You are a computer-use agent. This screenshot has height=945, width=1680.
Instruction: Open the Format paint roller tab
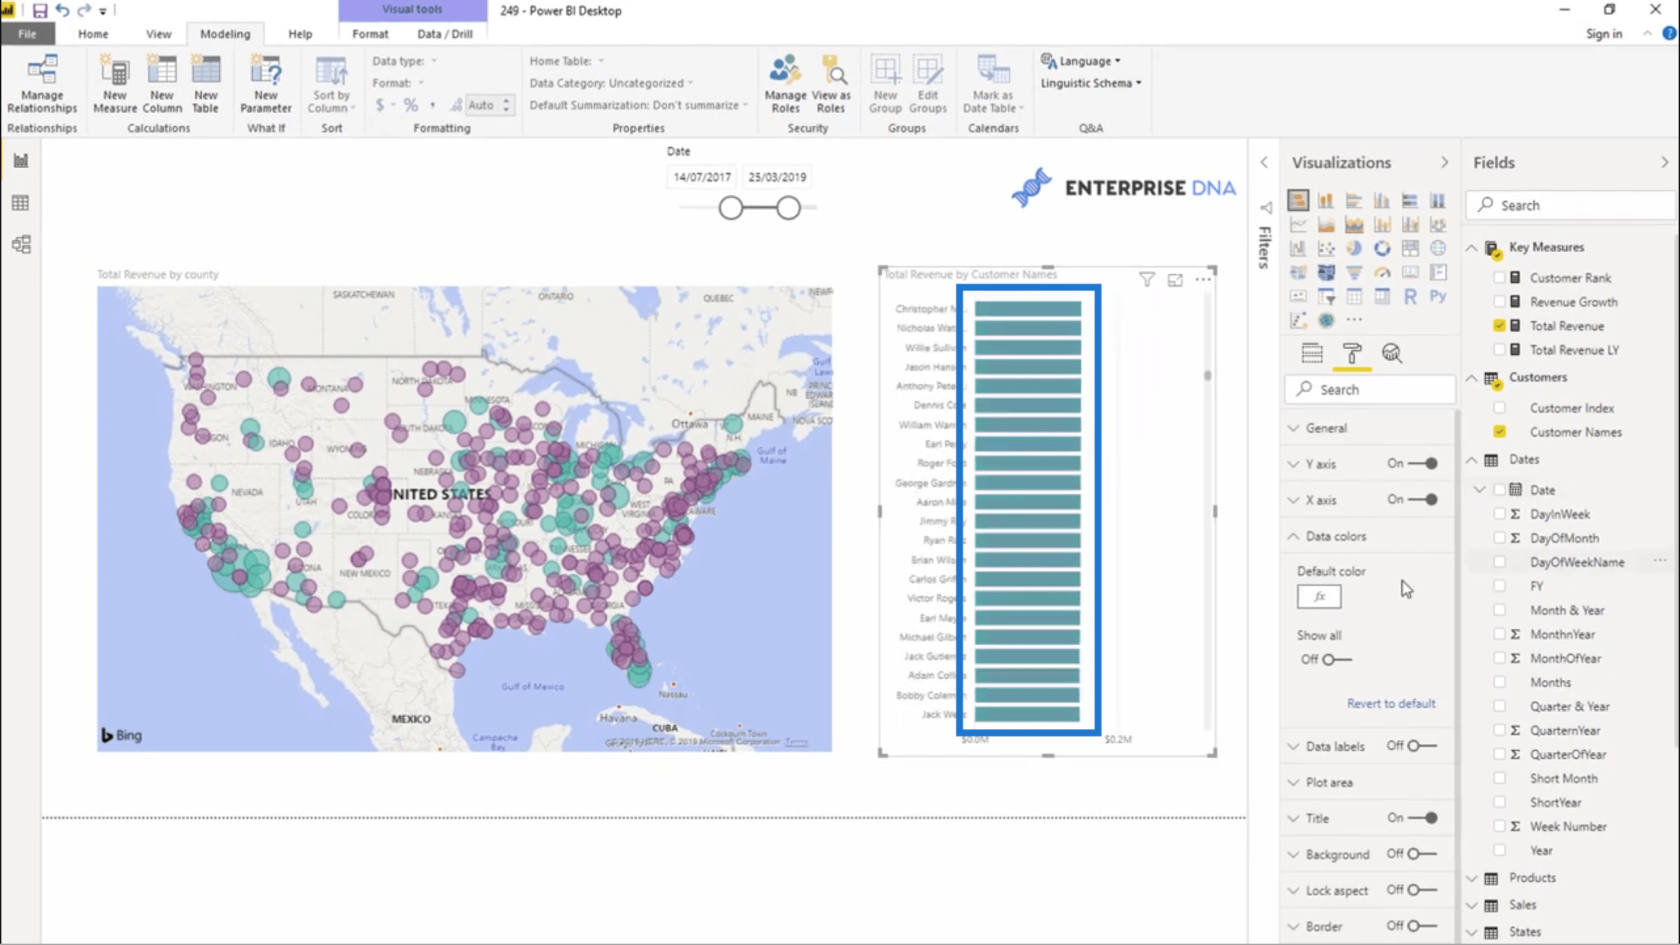(x=1352, y=353)
